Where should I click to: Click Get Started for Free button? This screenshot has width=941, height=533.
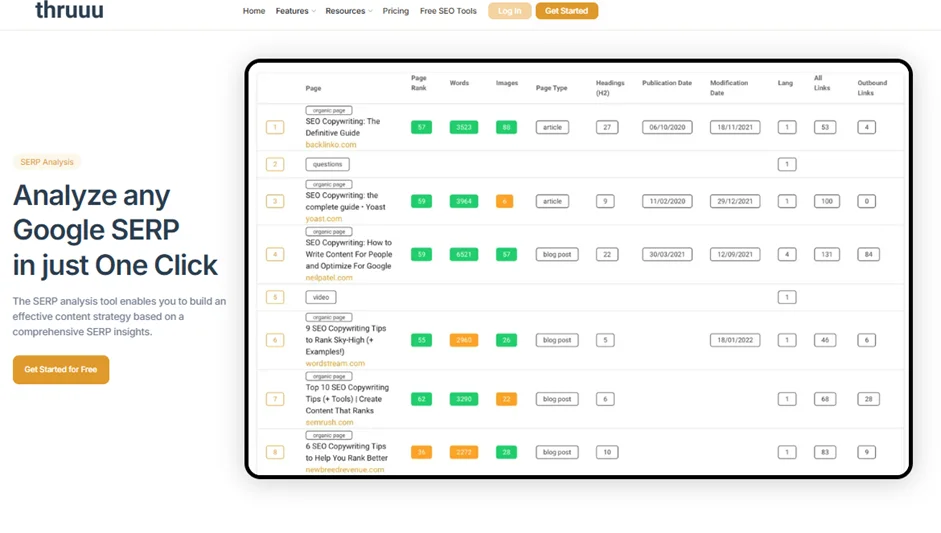point(61,369)
